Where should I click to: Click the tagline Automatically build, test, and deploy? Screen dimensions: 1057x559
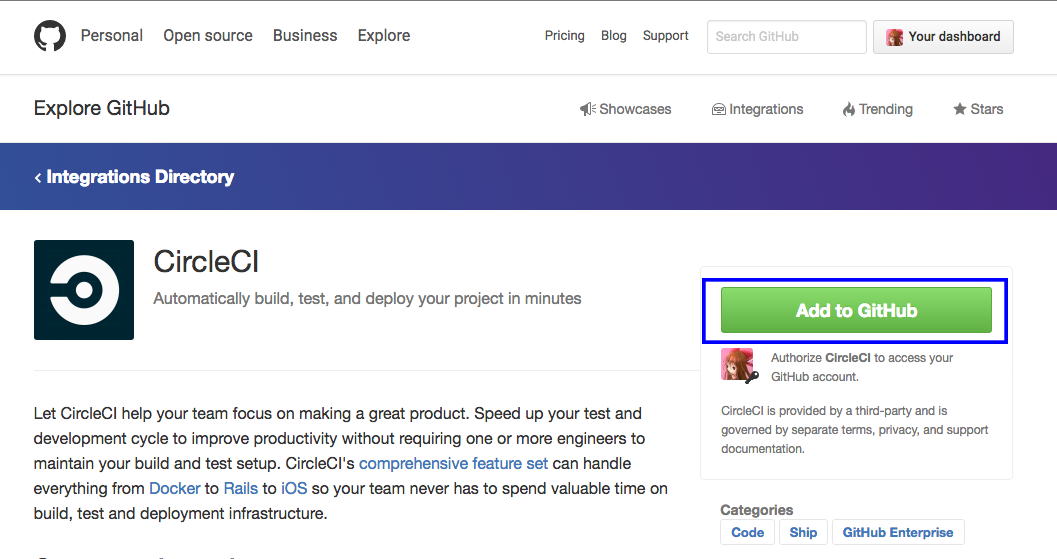click(367, 298)
